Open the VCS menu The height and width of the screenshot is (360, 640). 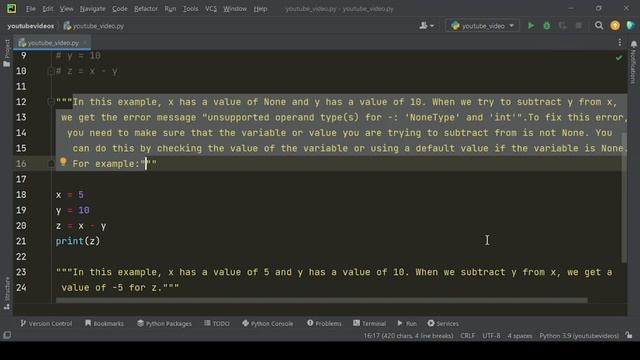(211, 9)
